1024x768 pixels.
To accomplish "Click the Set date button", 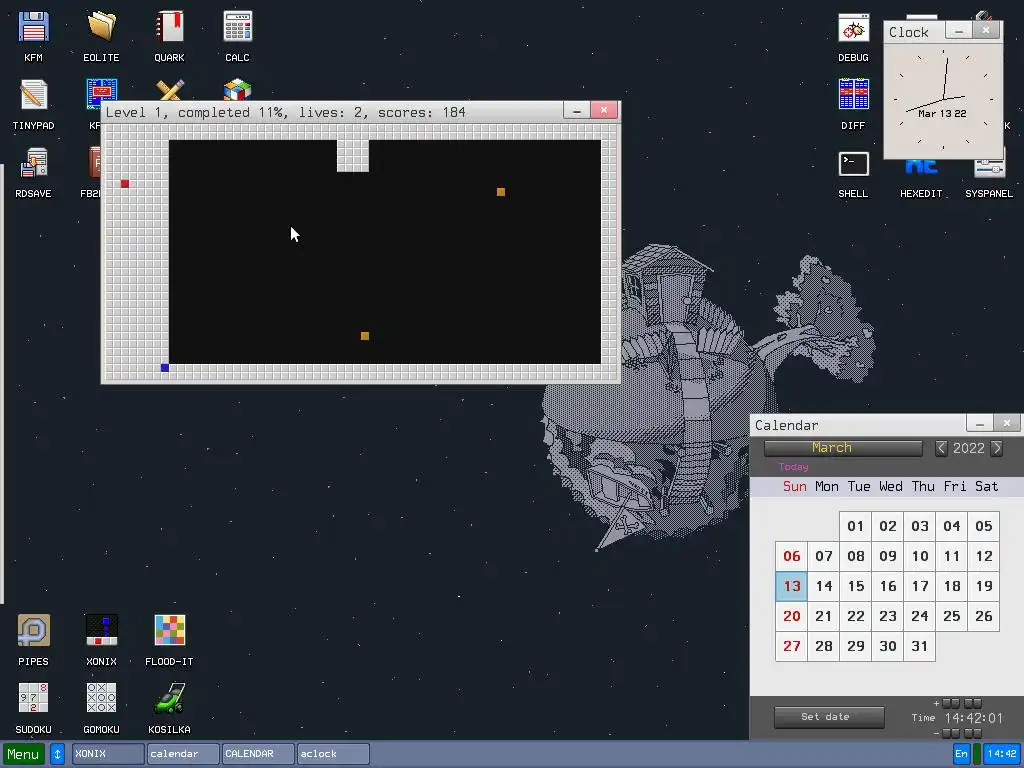I will [829, 717].
